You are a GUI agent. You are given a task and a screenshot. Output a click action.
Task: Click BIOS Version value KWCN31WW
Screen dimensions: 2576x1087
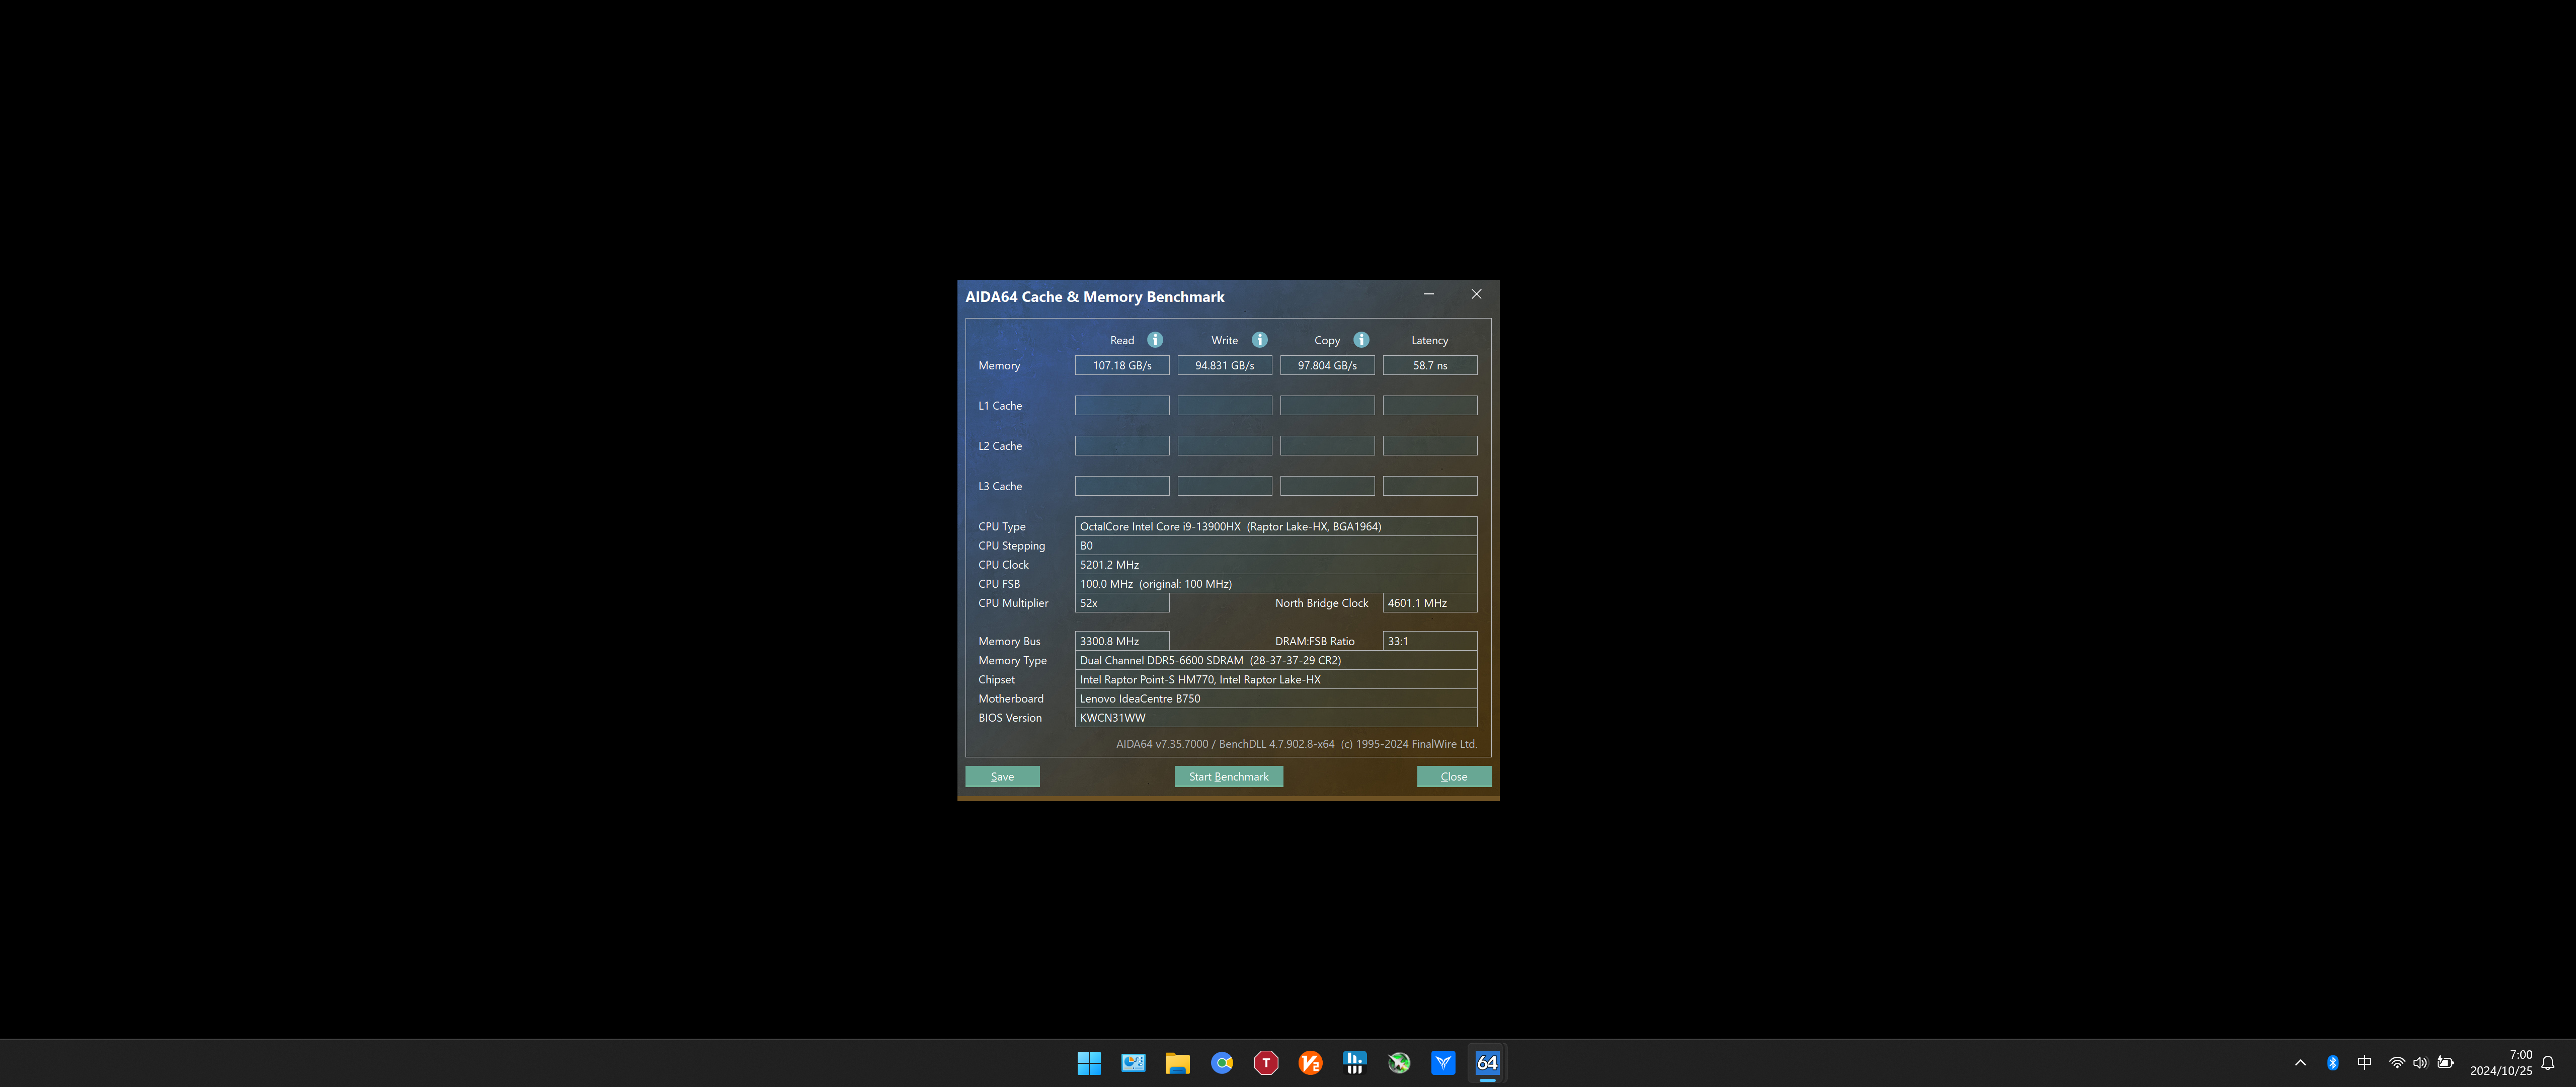click(1275, 718)
